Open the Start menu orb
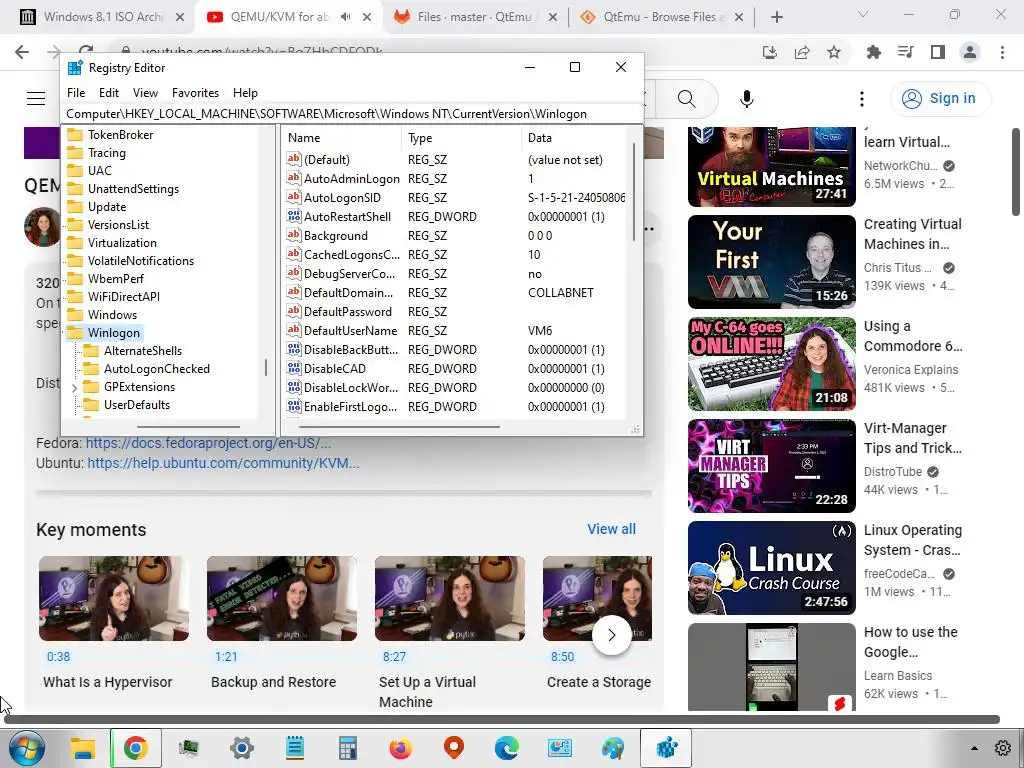Viewport: 1024px width, 768px height. 27,748
